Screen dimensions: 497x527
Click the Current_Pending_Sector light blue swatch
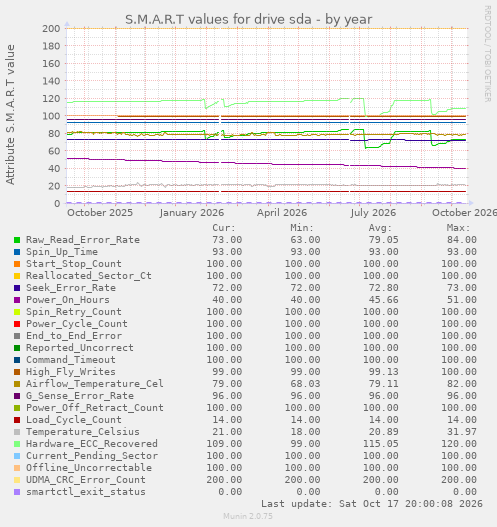point(17,456)
